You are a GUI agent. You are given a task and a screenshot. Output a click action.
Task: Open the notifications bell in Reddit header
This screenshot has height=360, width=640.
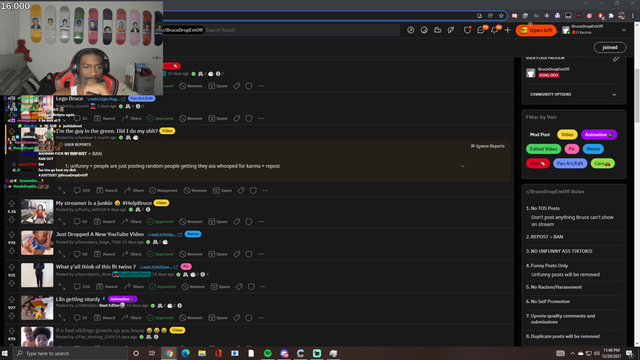point(494,30)
